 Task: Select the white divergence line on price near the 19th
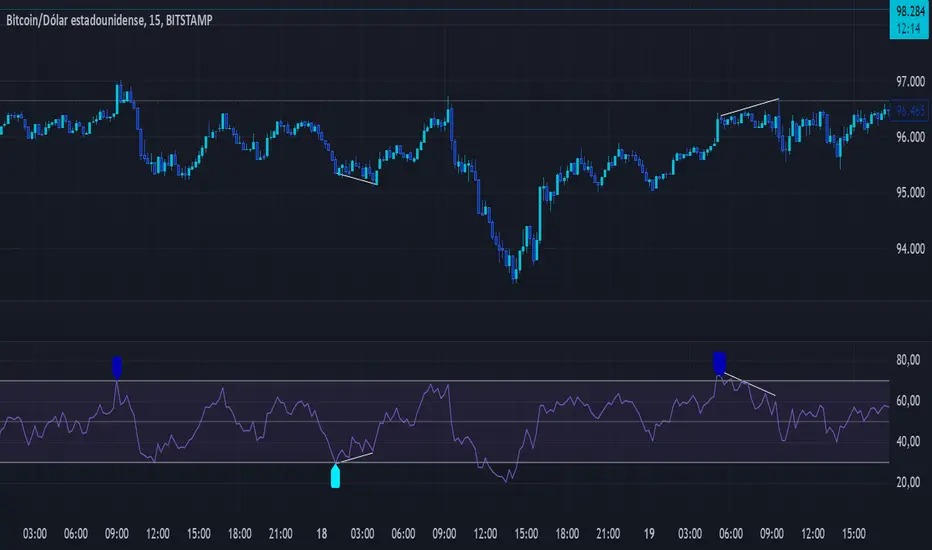pyautogui.click(x=750, y=106)
